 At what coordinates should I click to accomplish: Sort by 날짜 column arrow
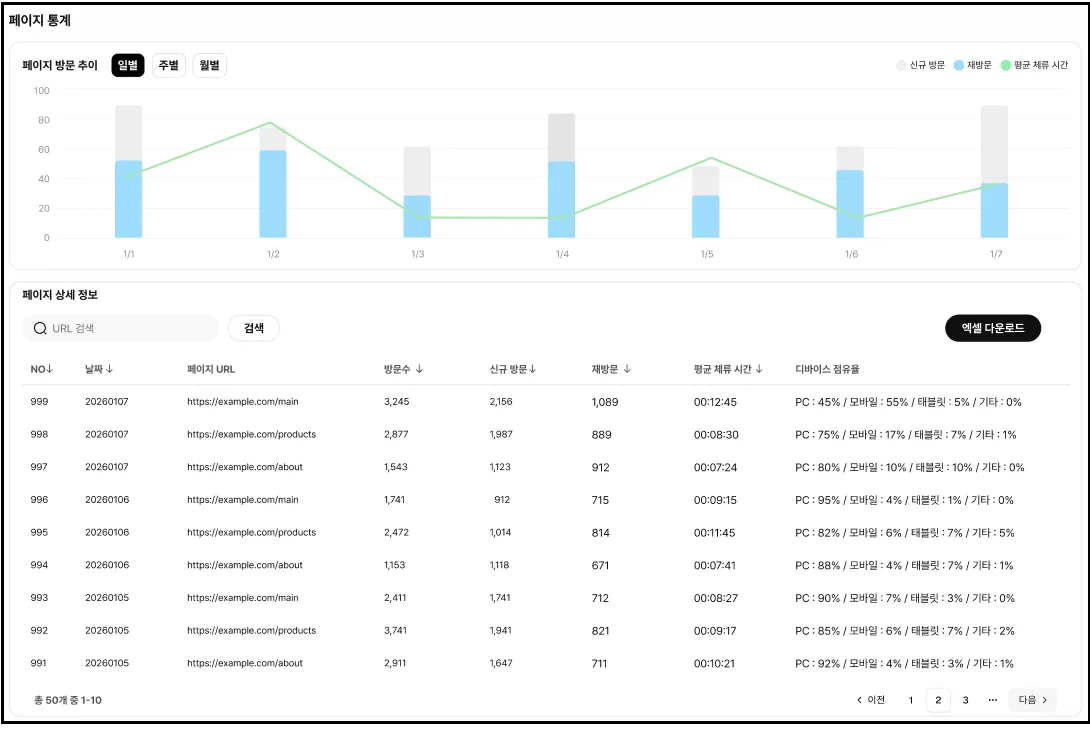[110, 369]
